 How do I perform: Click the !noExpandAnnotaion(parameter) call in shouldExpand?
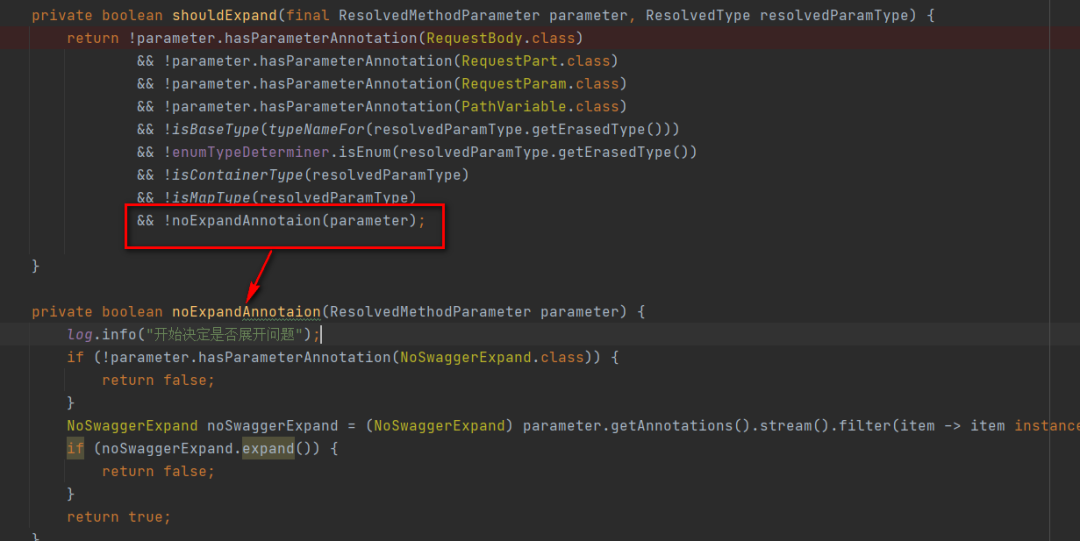tap(290, 221)
